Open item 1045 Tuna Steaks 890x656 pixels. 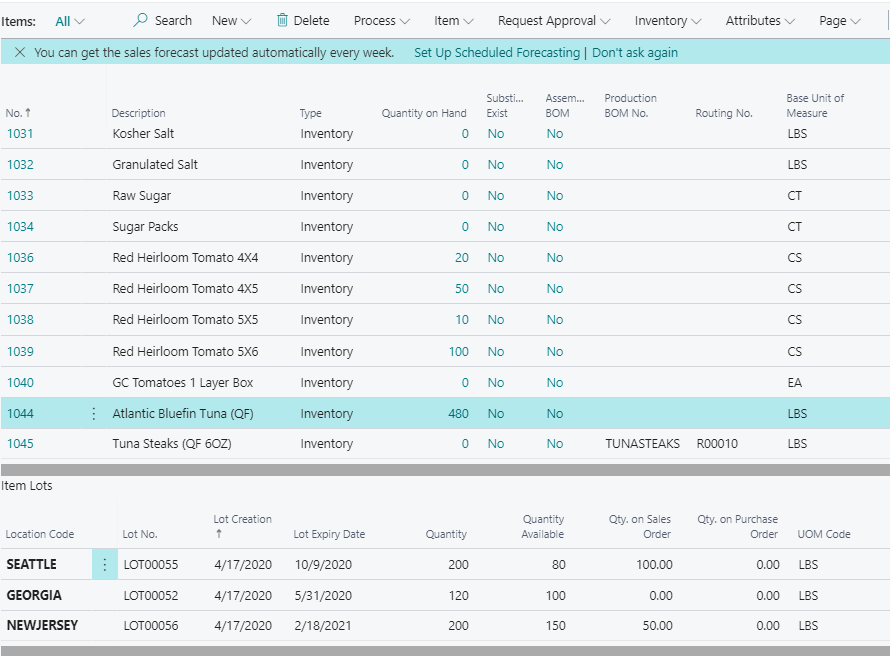point(22,443)
